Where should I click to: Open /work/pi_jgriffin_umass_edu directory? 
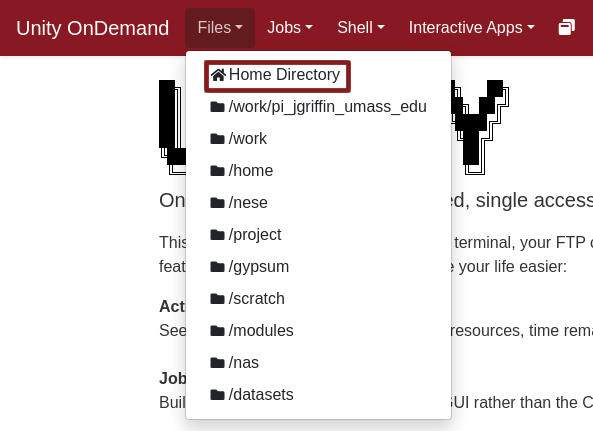pos(318,107)
